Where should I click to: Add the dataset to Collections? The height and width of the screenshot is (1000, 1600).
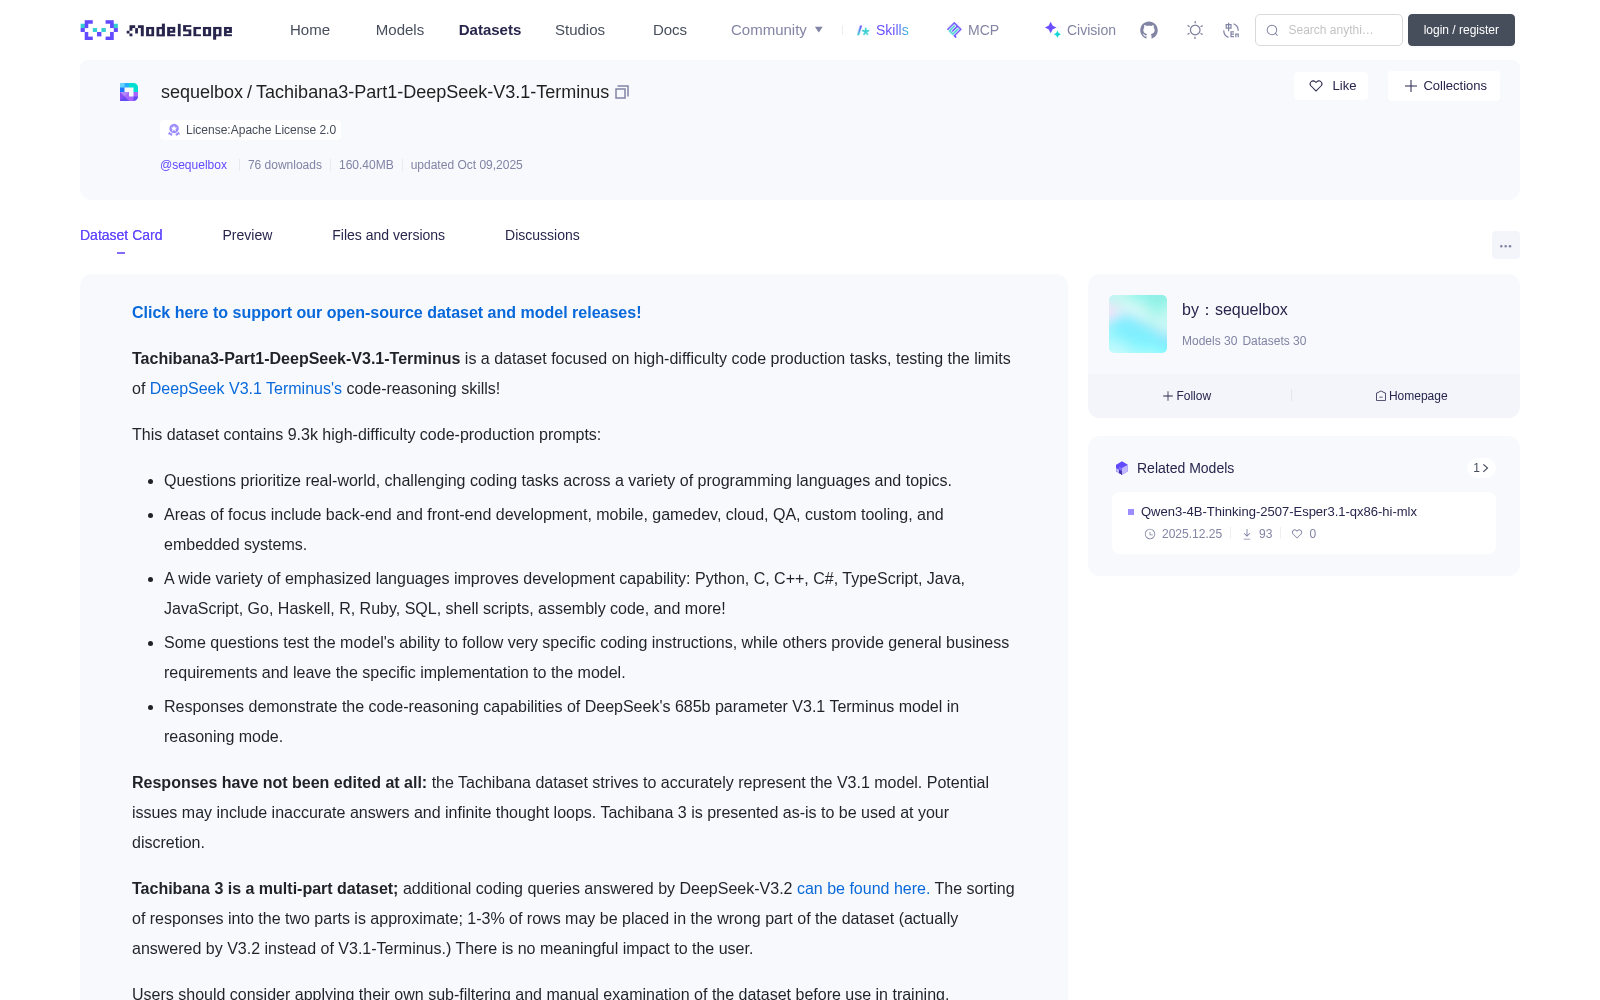[x=1444, y=86]
